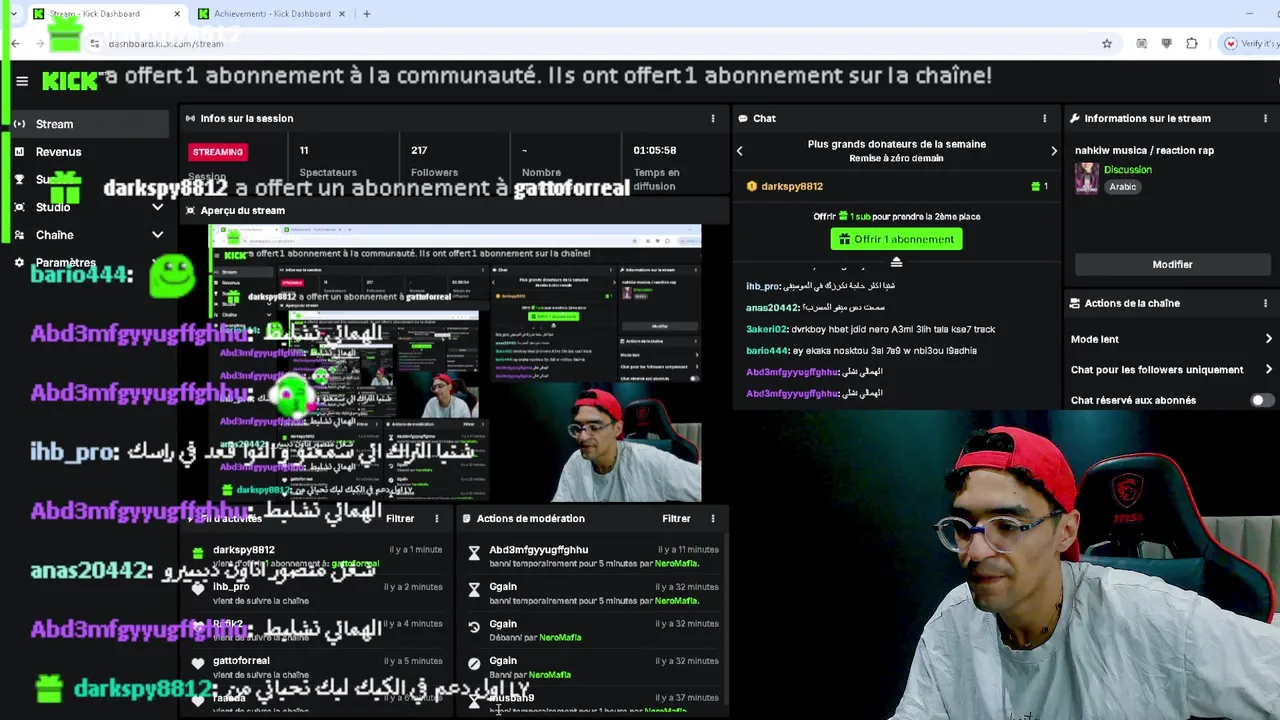Switch to Stream - Kick Dashboard tab
The width and height of the screenshot is (1280, 720).
[x=106, y=14]
